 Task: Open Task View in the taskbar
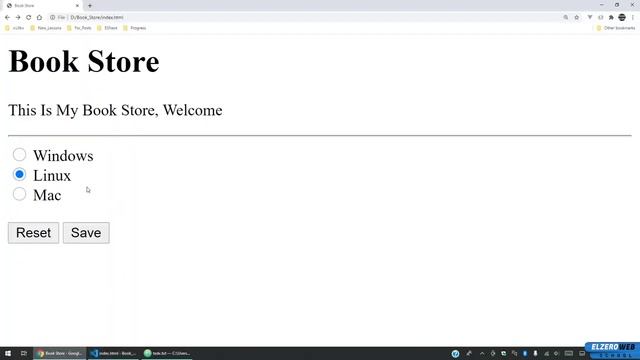click(x=24, y=353)
